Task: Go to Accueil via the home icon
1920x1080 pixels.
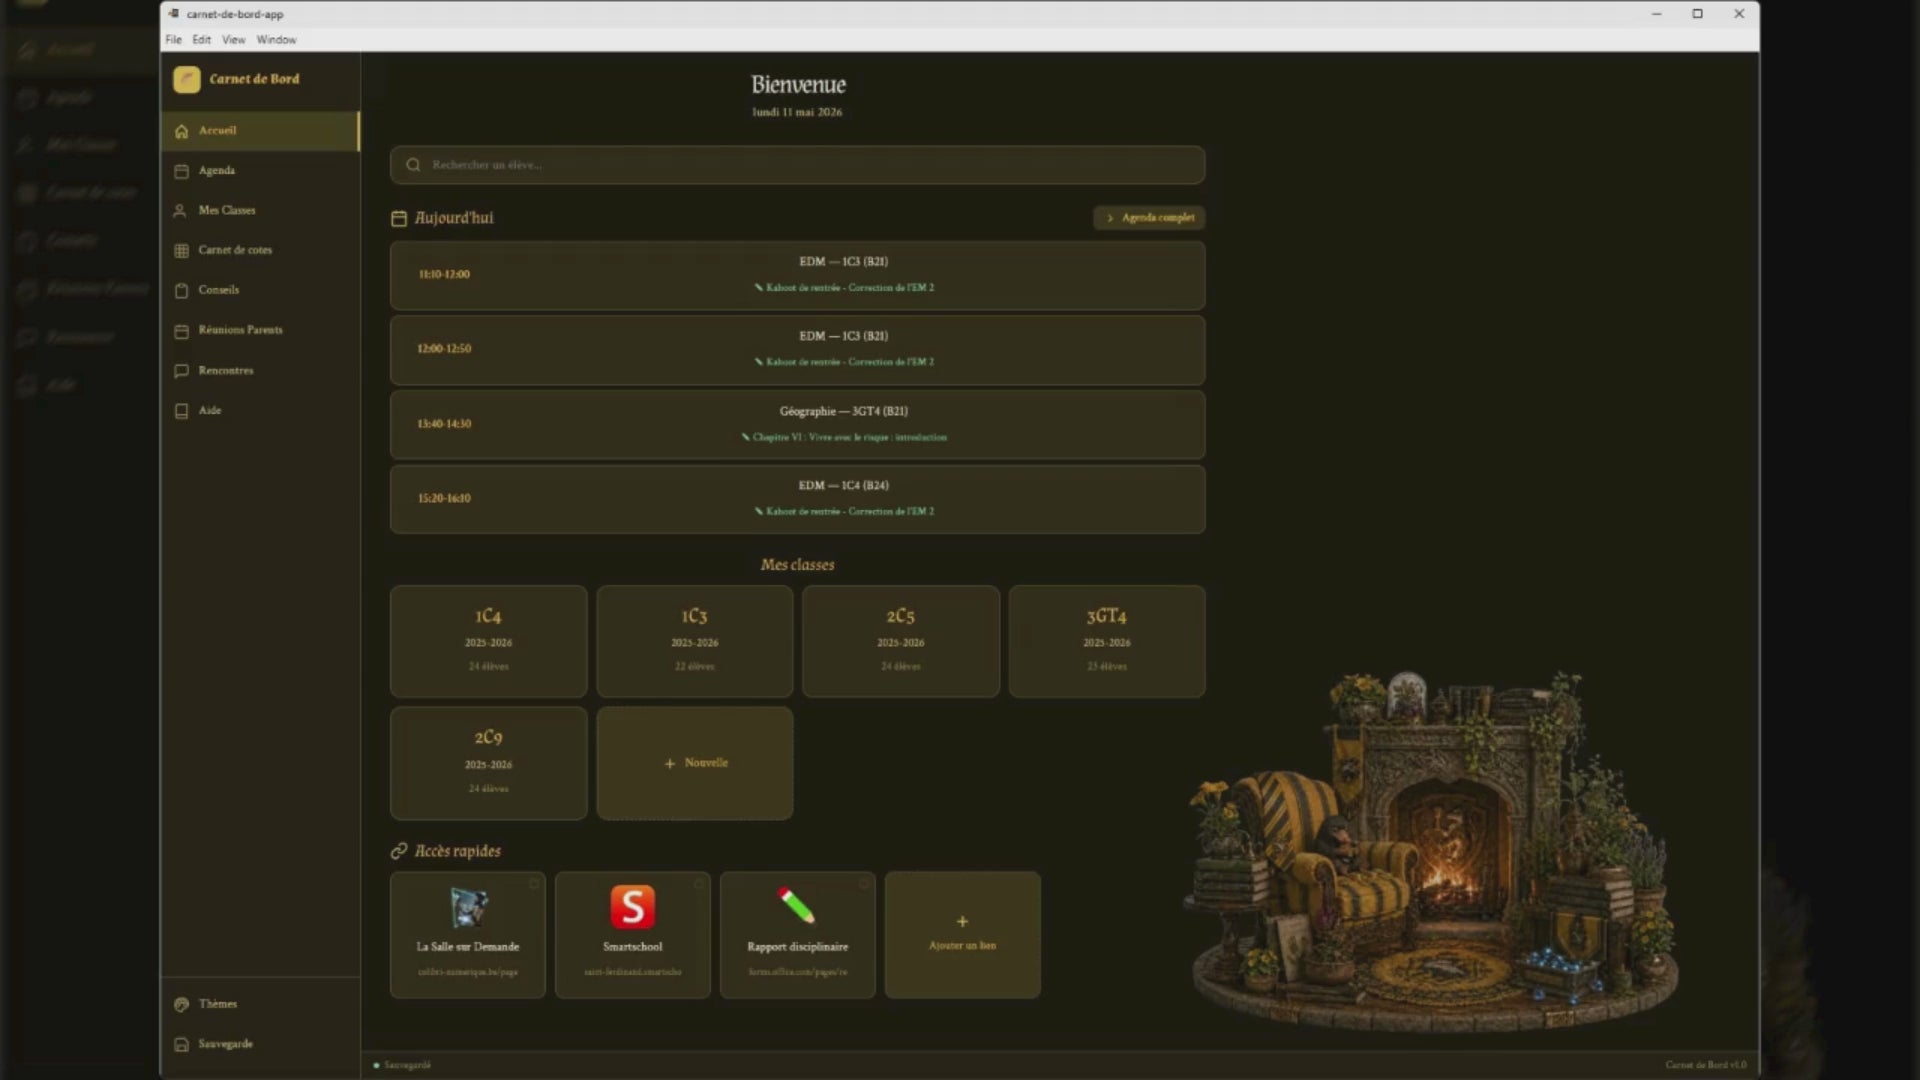Action: pos(181,131)
